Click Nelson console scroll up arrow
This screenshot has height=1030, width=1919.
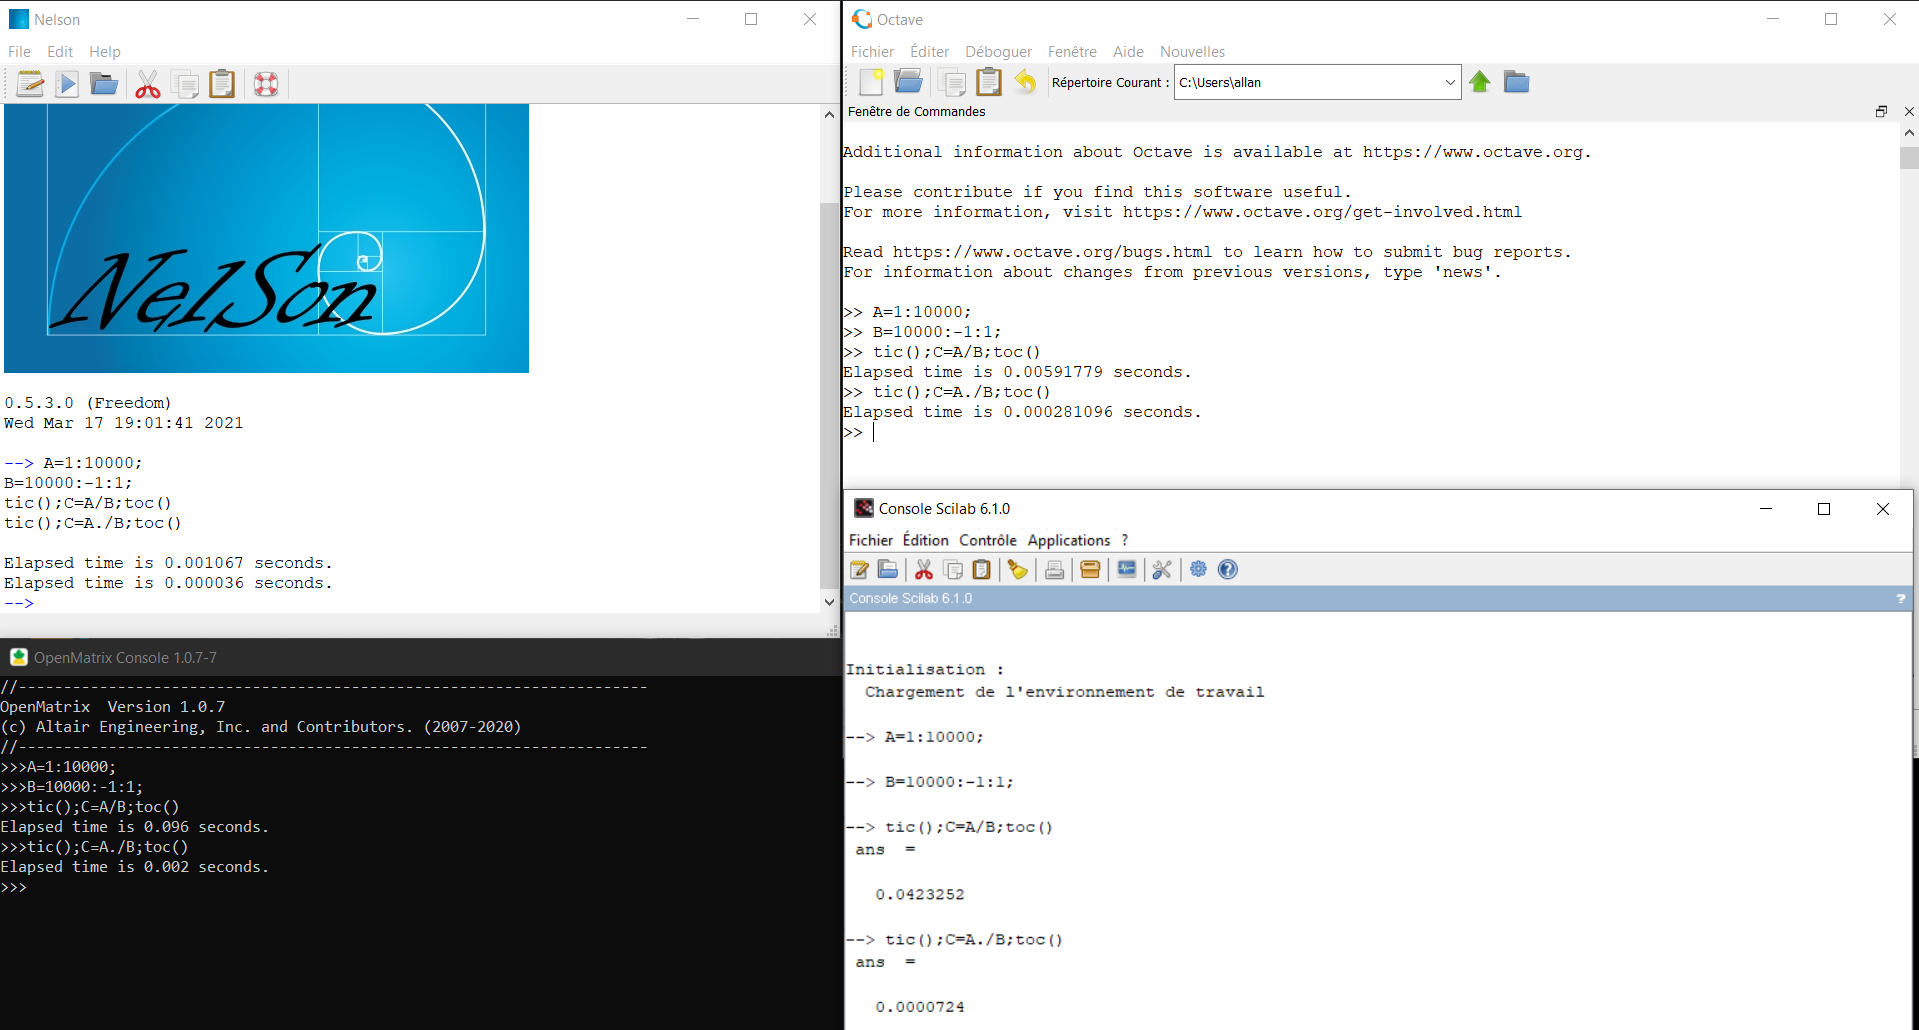click(x=829, y=115)
